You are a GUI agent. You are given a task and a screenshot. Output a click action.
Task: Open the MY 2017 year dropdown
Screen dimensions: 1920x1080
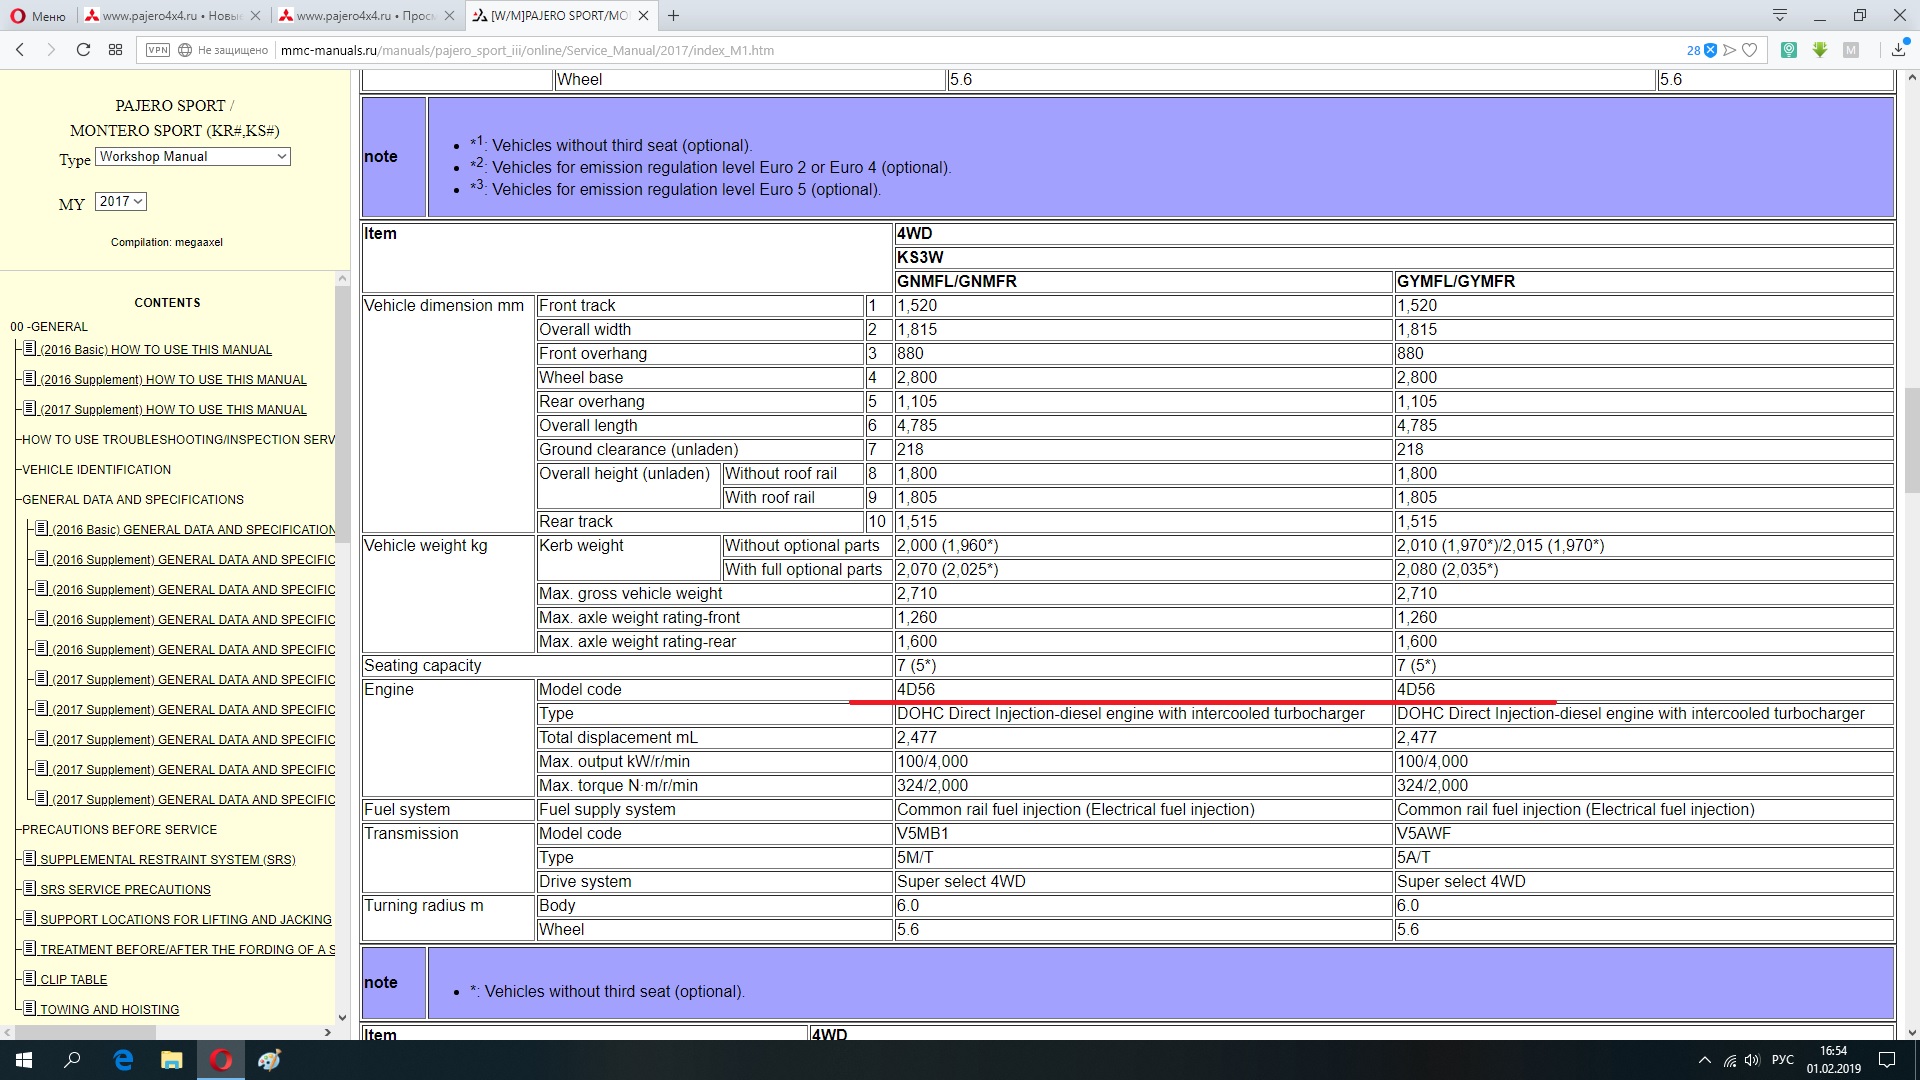[121, 202]
